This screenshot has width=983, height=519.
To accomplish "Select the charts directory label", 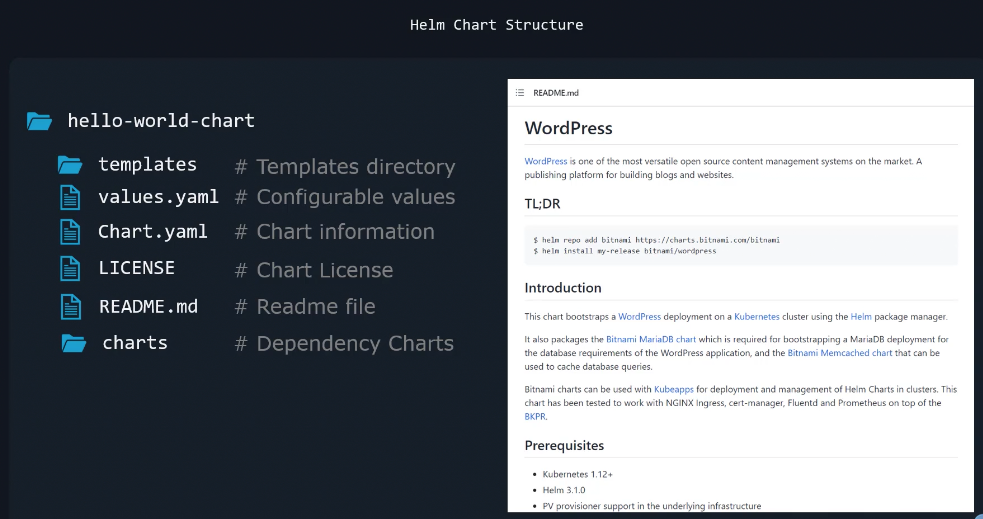I will (135, 343).
